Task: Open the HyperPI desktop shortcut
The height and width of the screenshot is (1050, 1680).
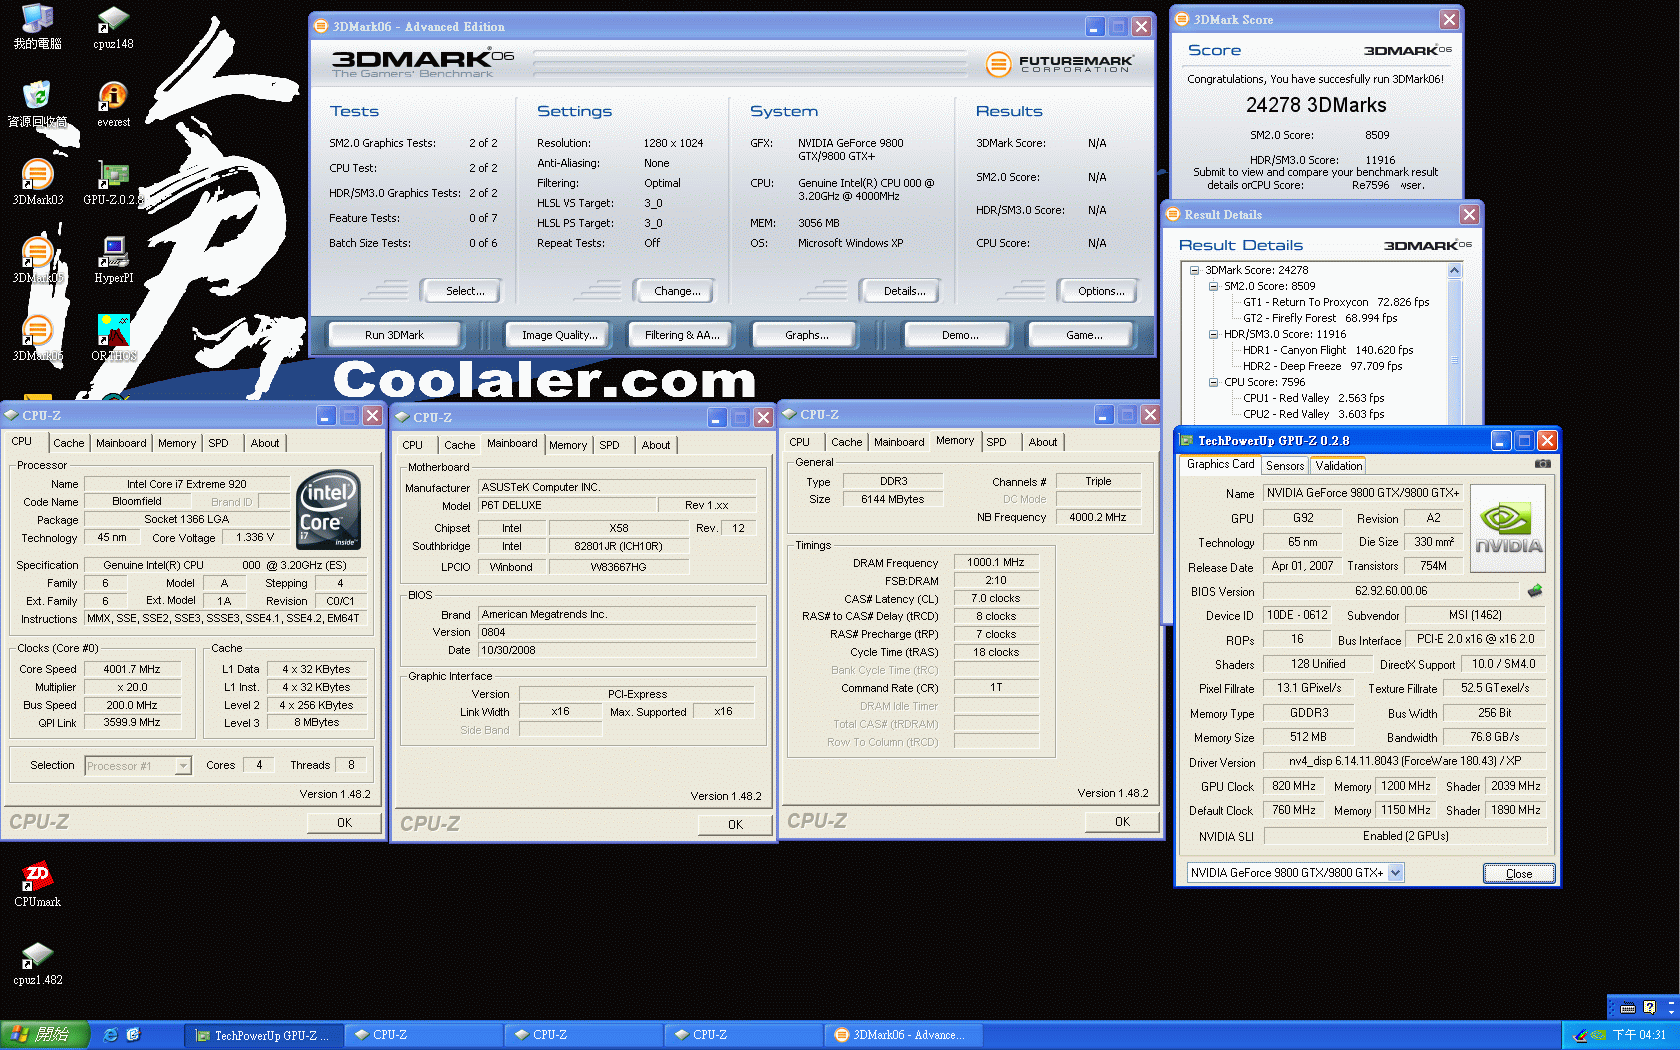Action: pos(113,253)
